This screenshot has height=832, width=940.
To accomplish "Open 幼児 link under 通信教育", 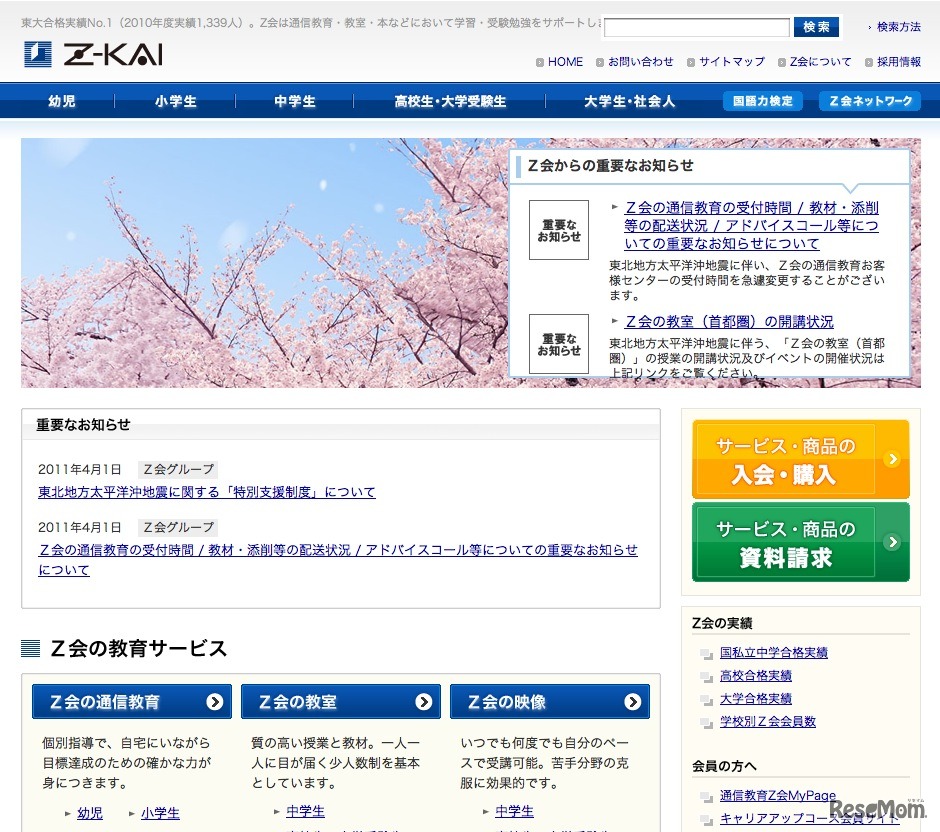I will (90, 813).
